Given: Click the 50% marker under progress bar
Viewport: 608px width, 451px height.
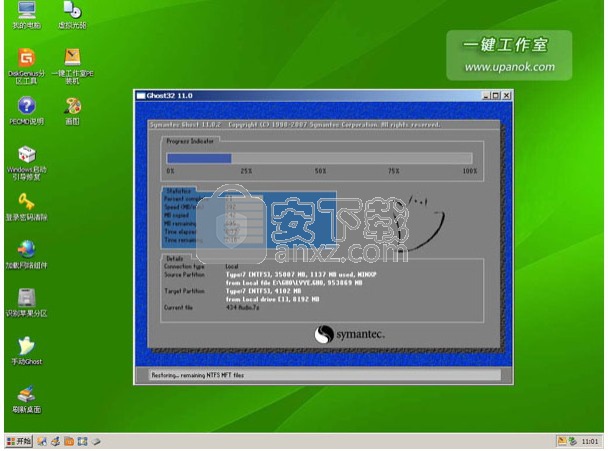Looking at the screenshot, I should pyautogui.click(x=320, y=171).
